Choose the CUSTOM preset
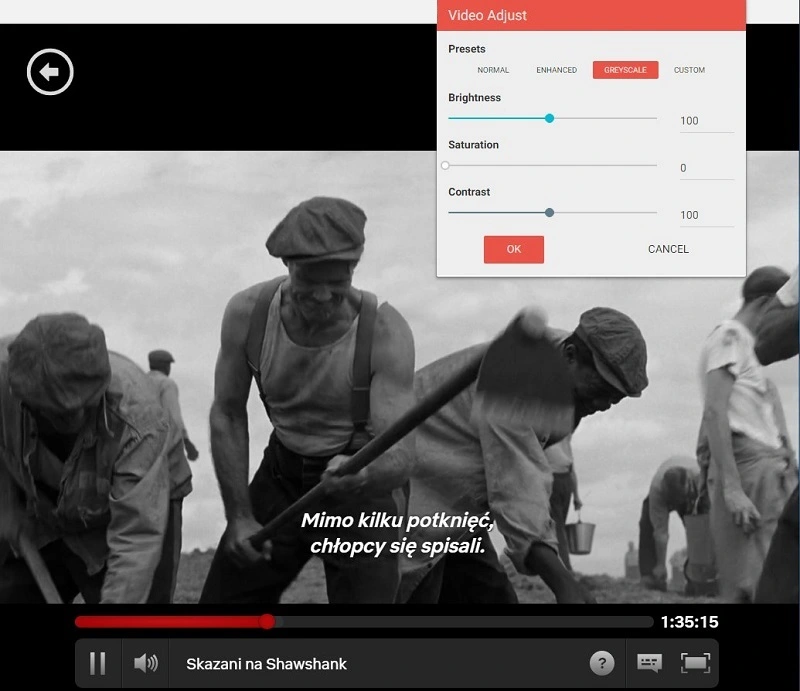 pyautogui.click(x=691, y=70)
